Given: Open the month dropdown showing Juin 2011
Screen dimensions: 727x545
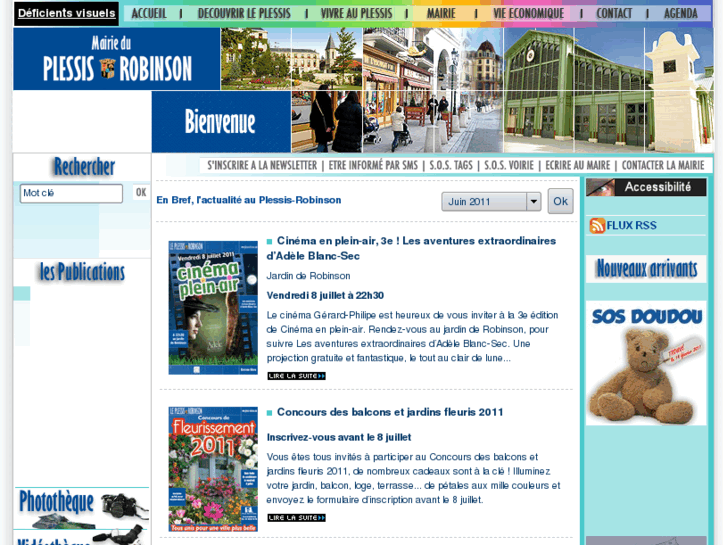Looking at the screenshot, I should [x=491, y=202].
